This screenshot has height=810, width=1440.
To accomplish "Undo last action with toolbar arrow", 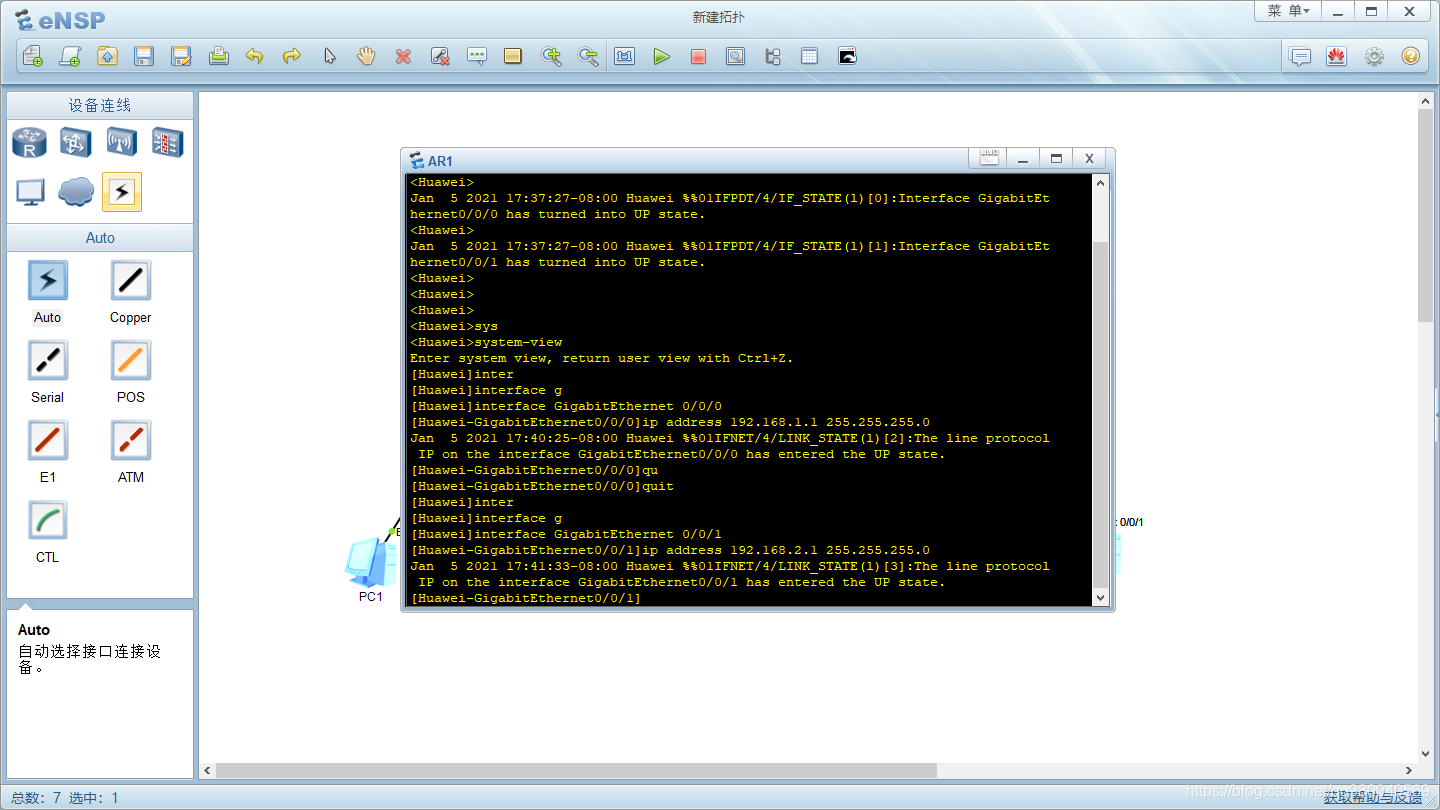I will (x=255, y=57).
